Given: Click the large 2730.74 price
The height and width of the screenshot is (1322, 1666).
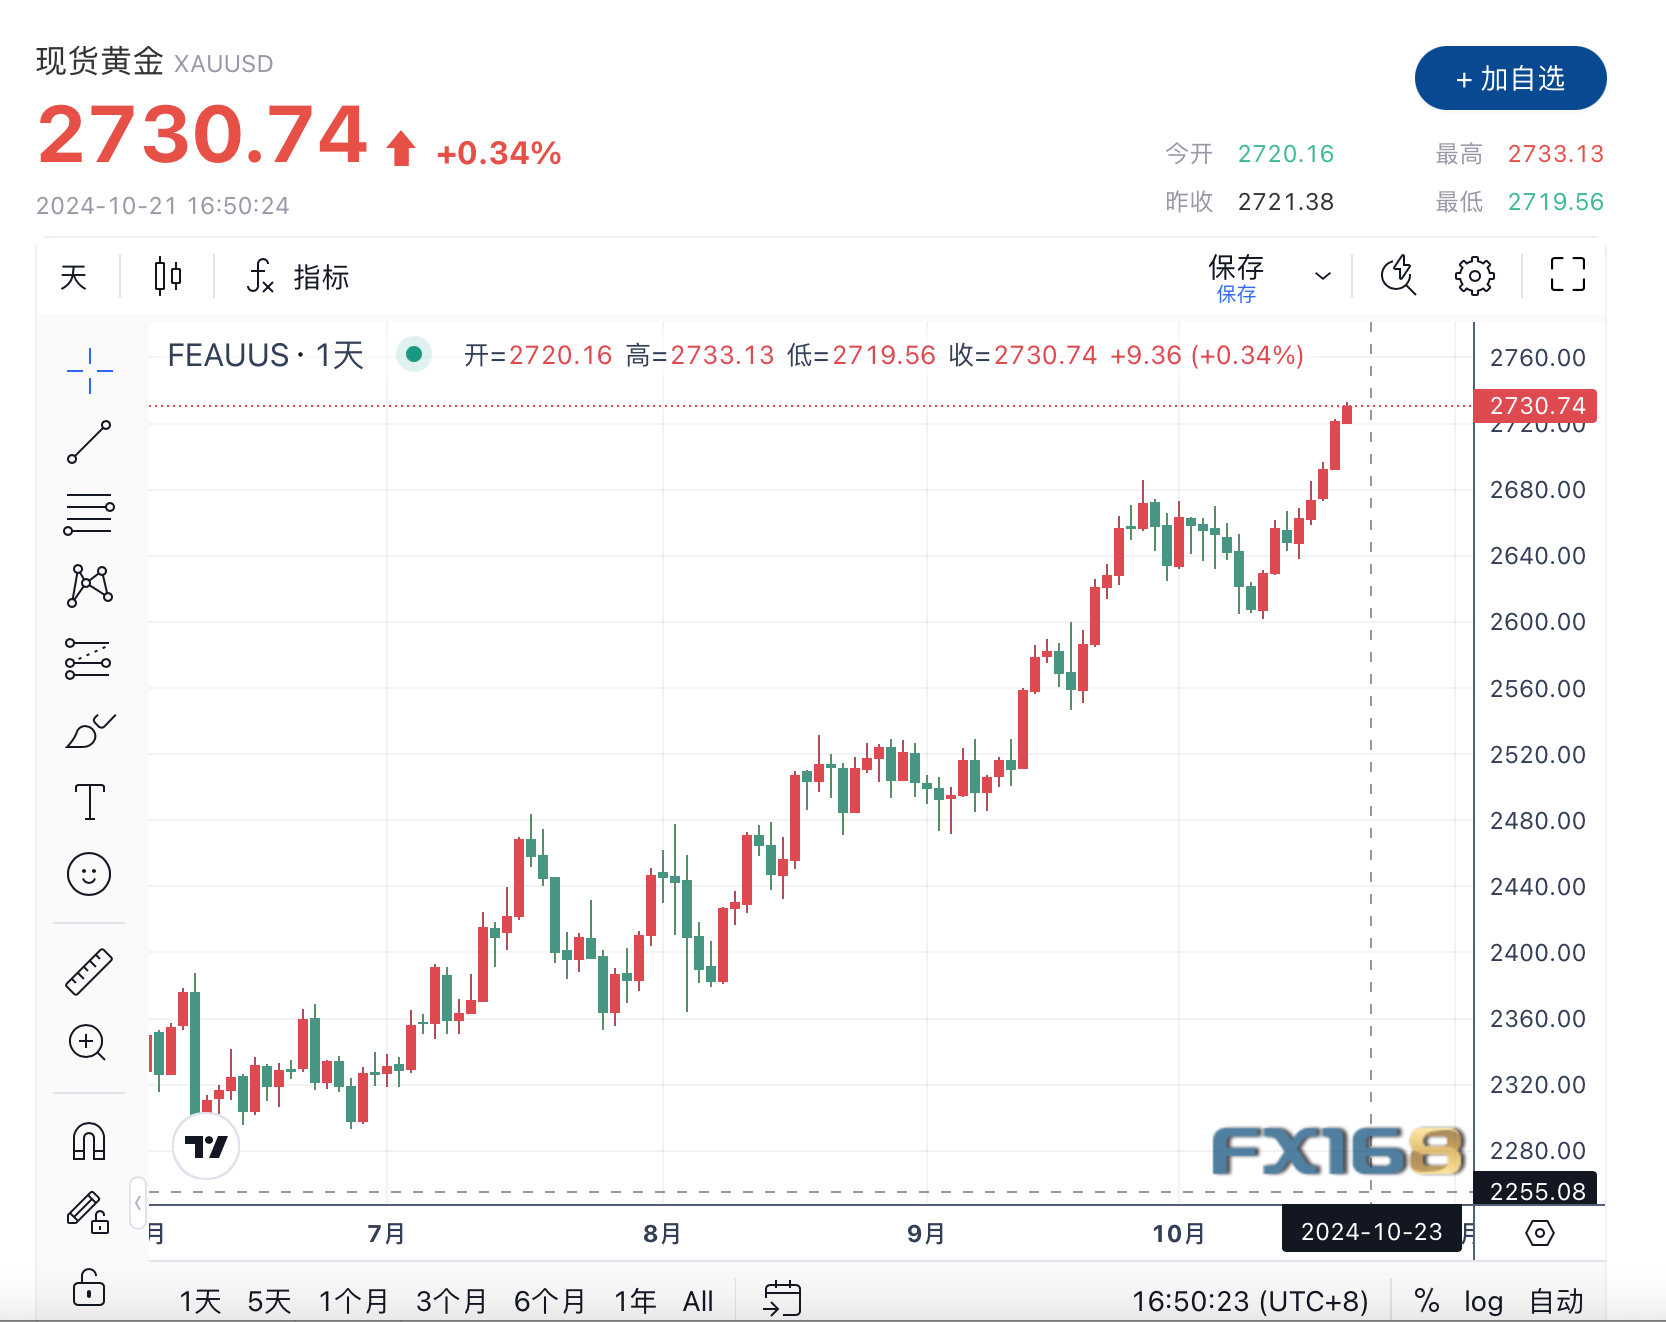Looking at the screenshot, I should coord(203,134).
